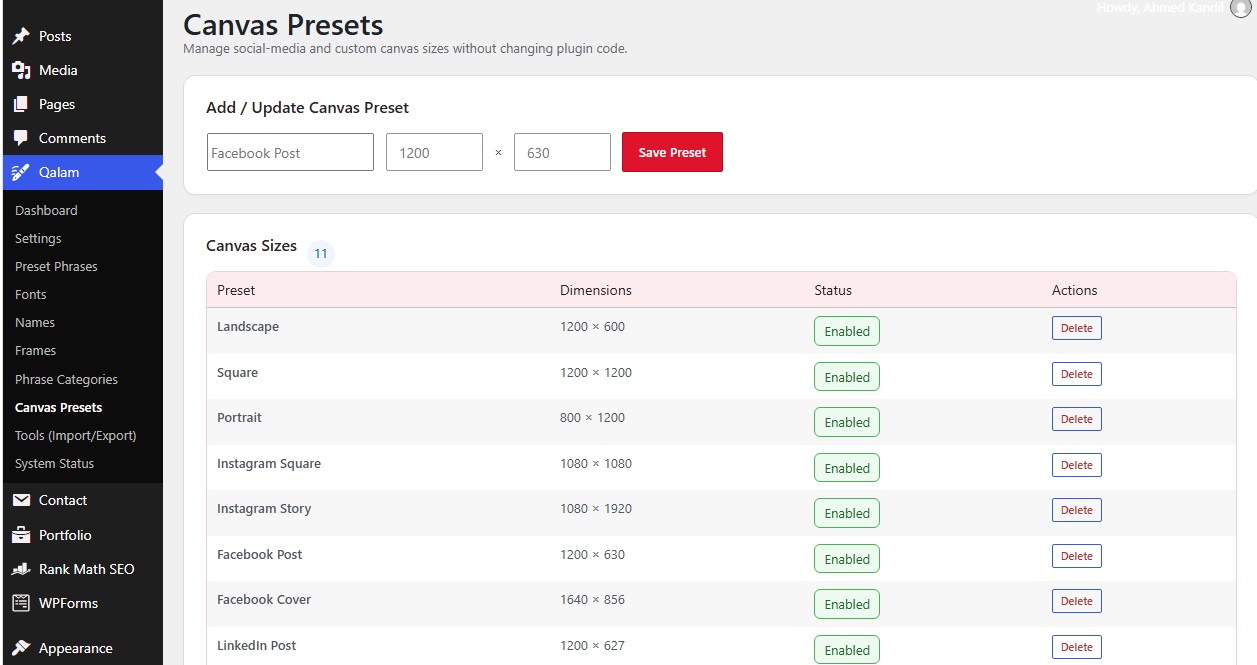The width and height of the screenshot is (1257, 665).
Task: Open Names submenu item
Action: [x=35, y=322]
